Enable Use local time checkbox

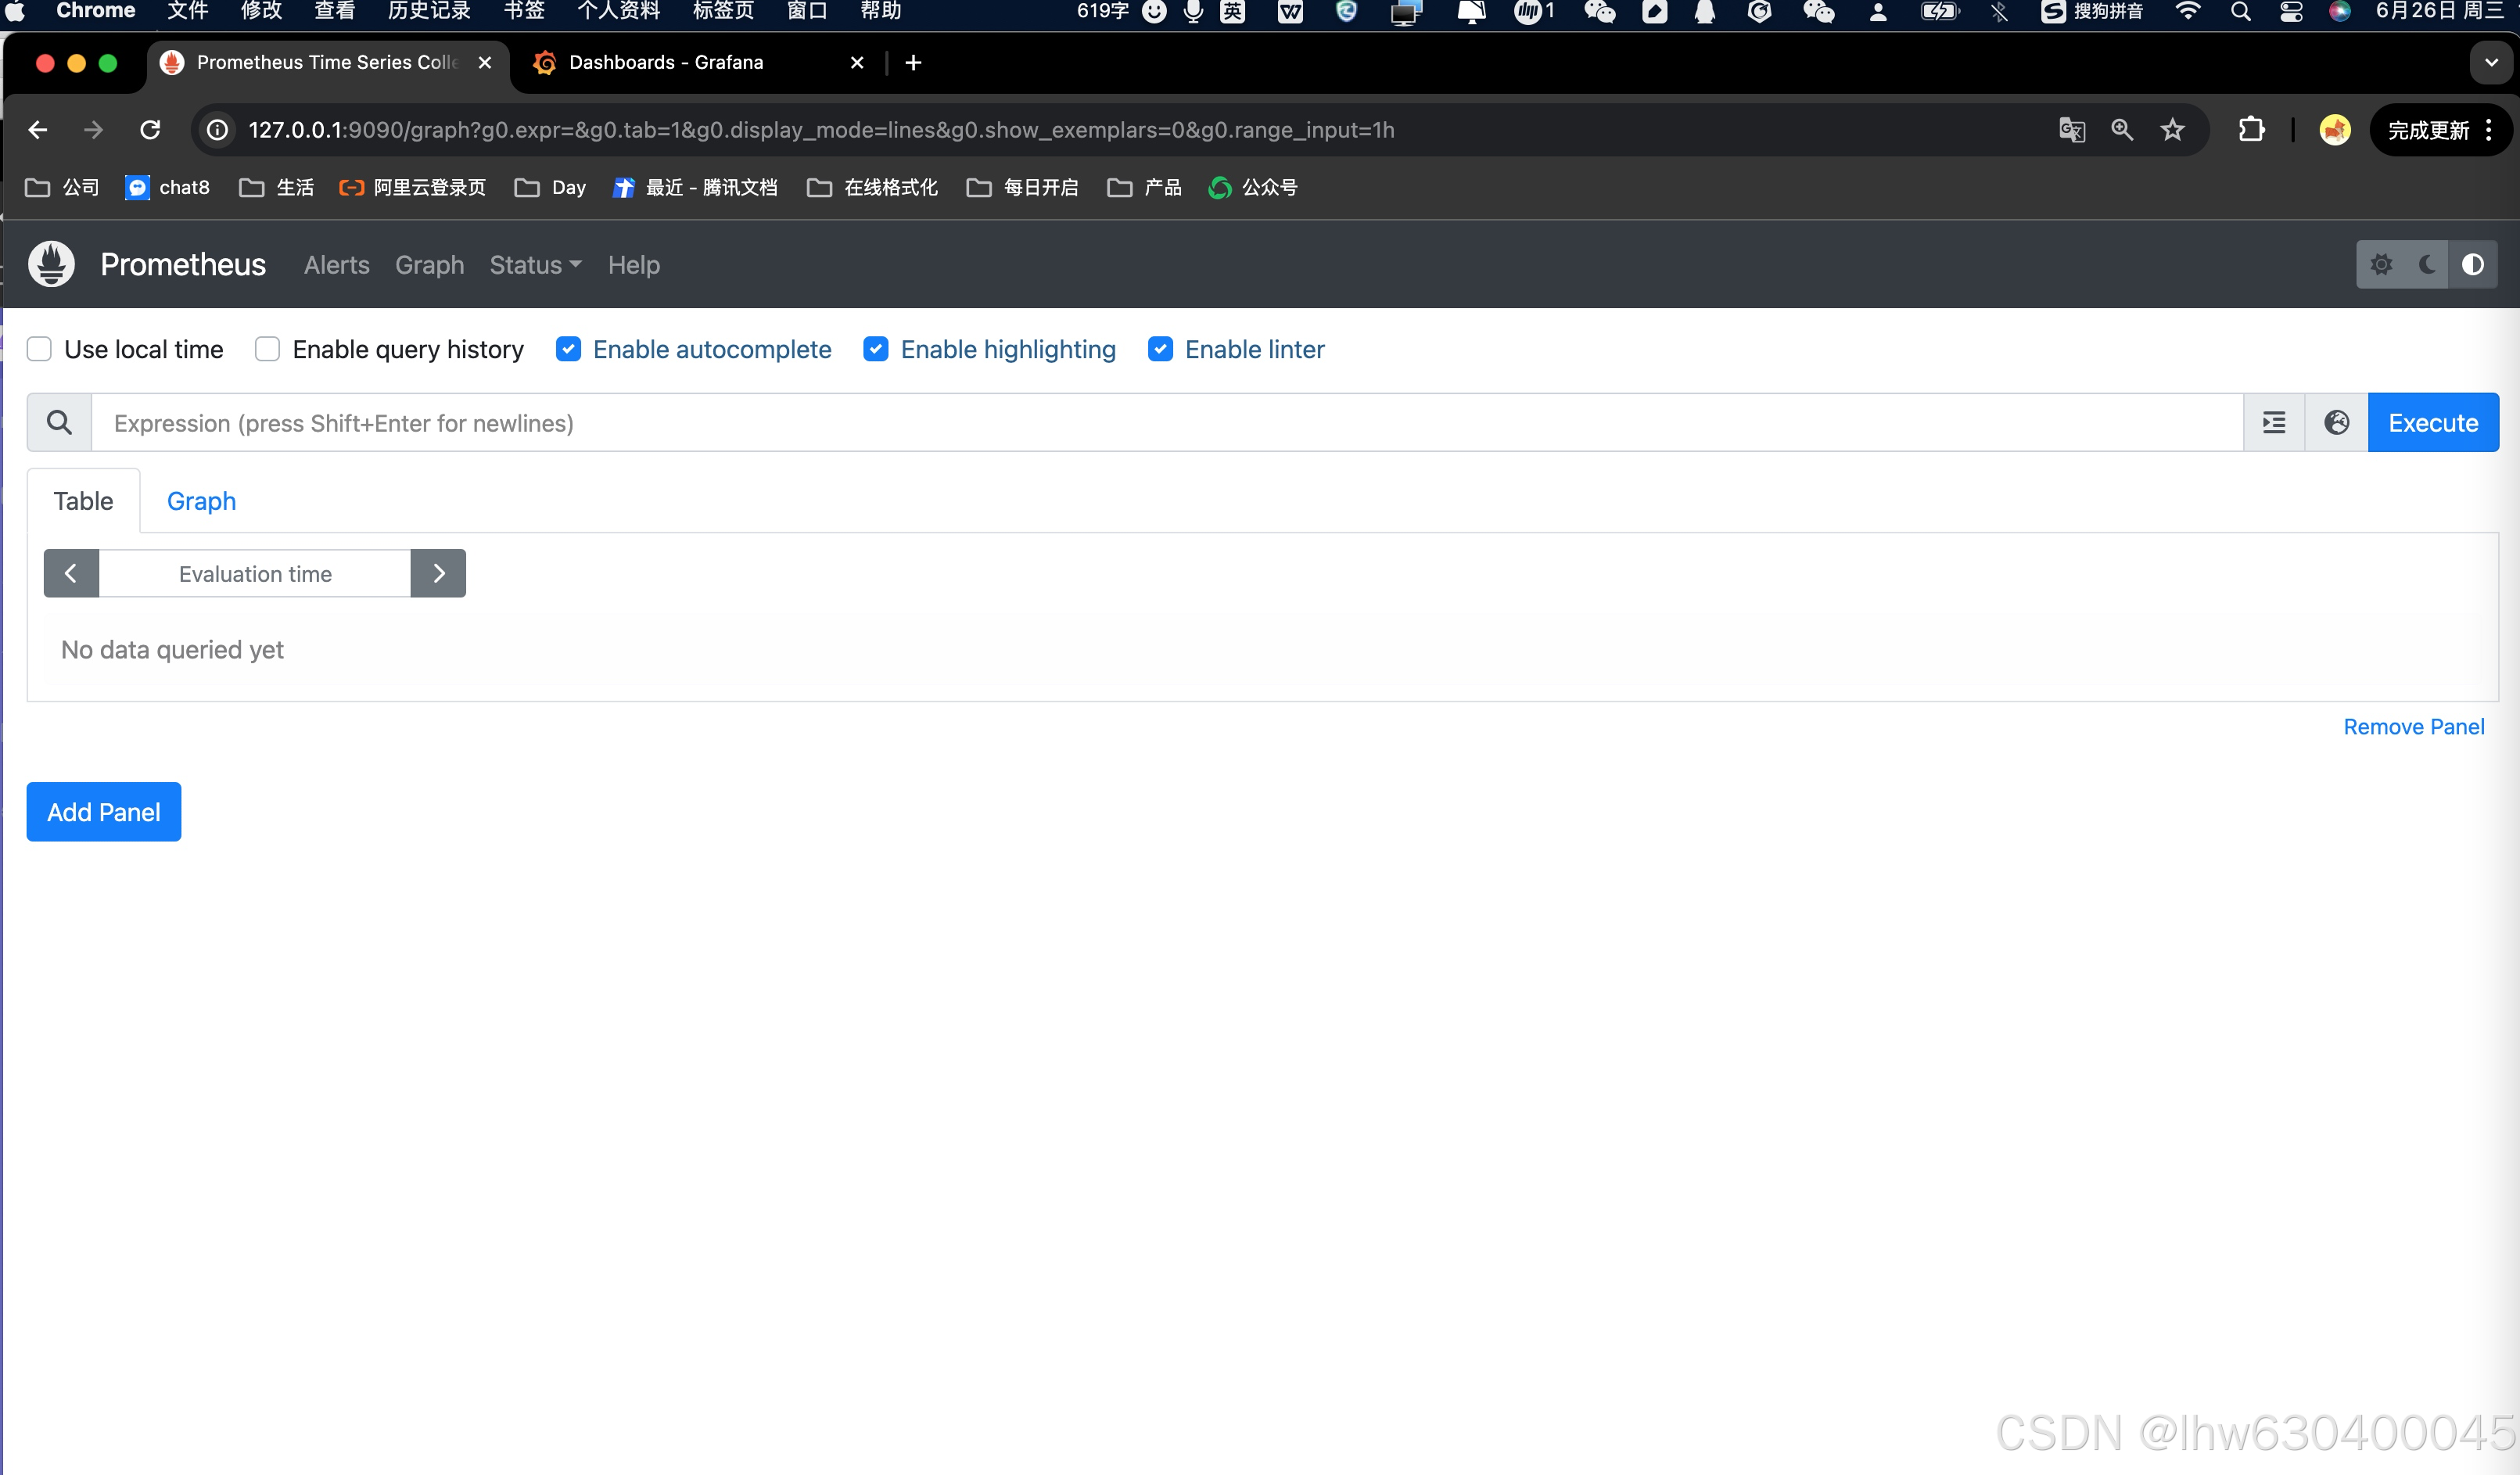click(39, 349)
